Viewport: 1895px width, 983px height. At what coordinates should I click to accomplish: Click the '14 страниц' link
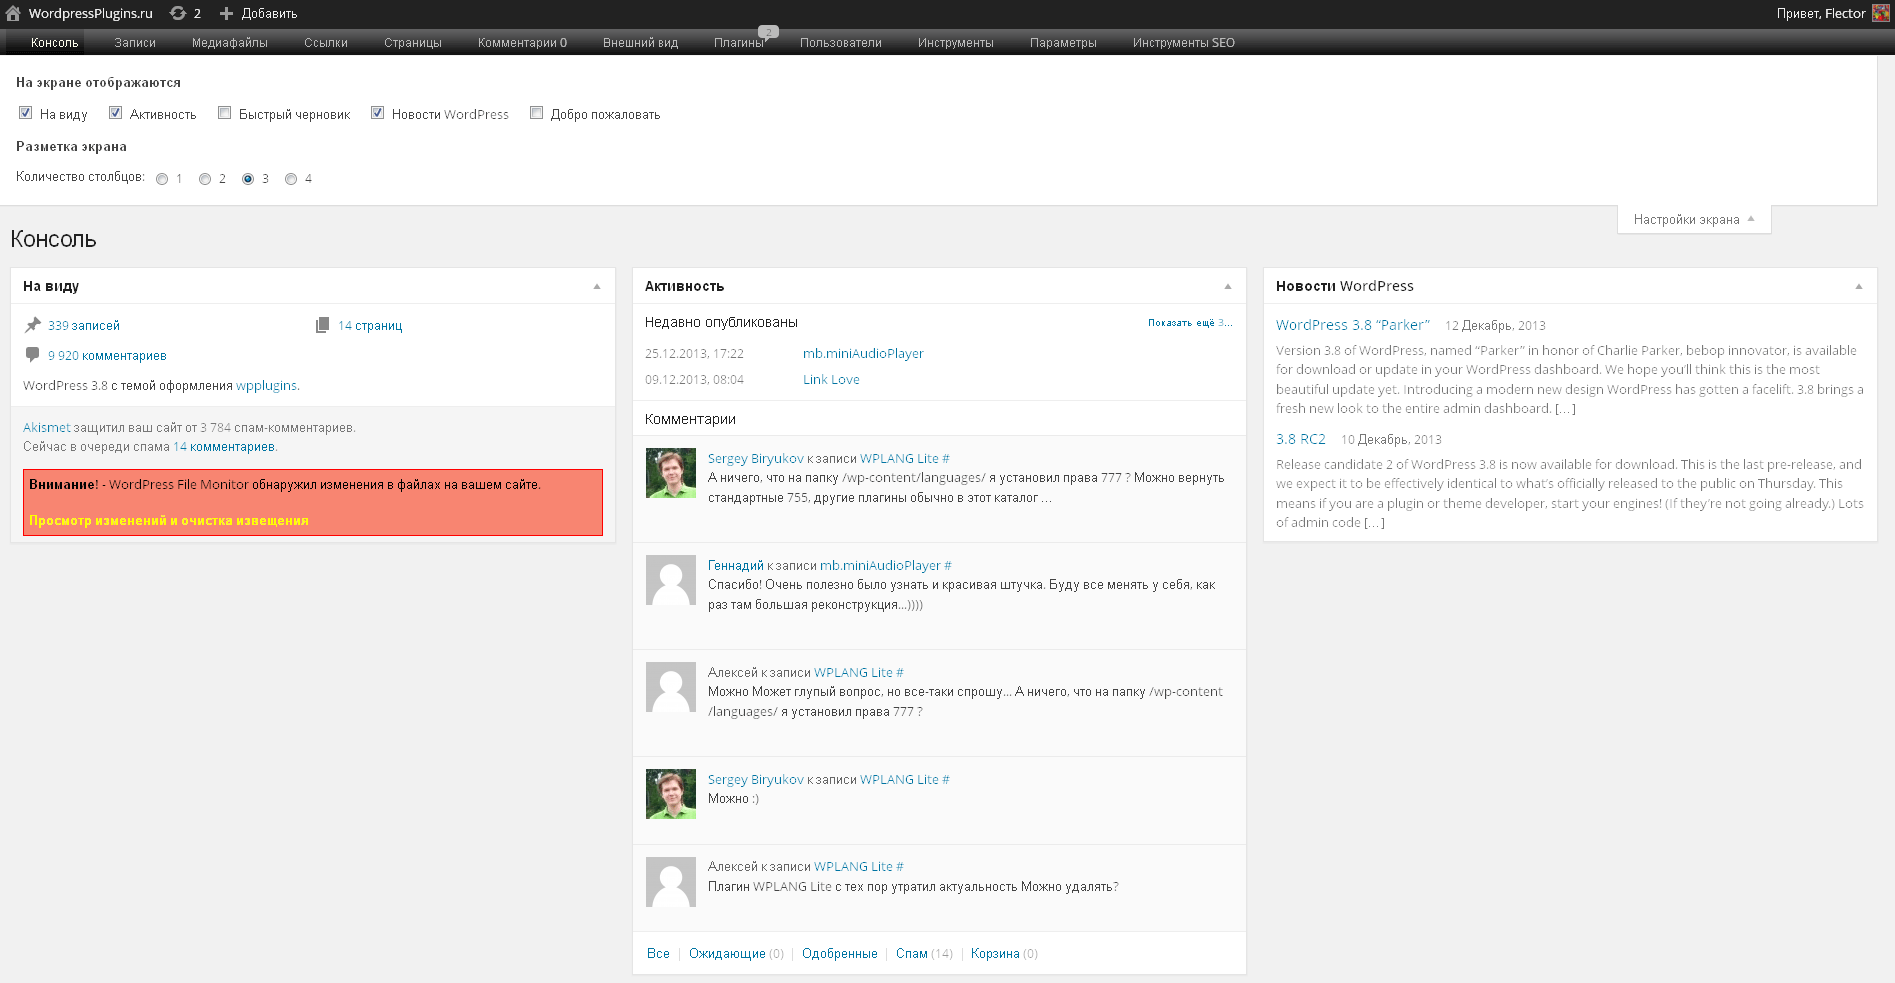370,326
